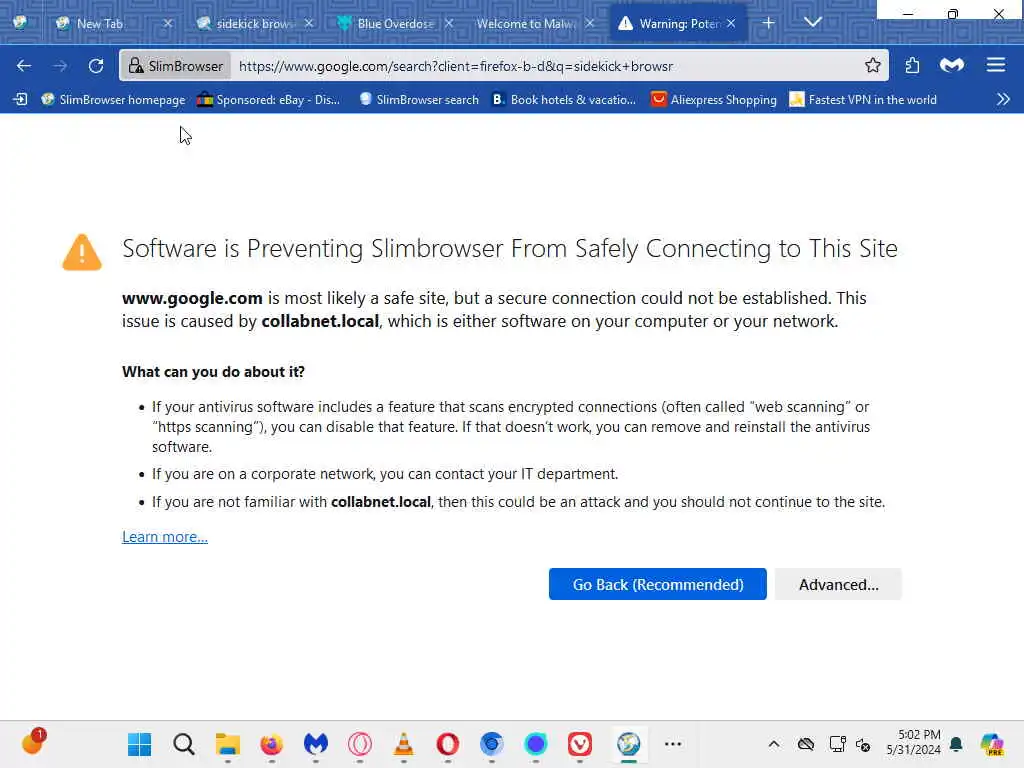
Task: Click the forward navigation arrow
Action: [60, 66]
